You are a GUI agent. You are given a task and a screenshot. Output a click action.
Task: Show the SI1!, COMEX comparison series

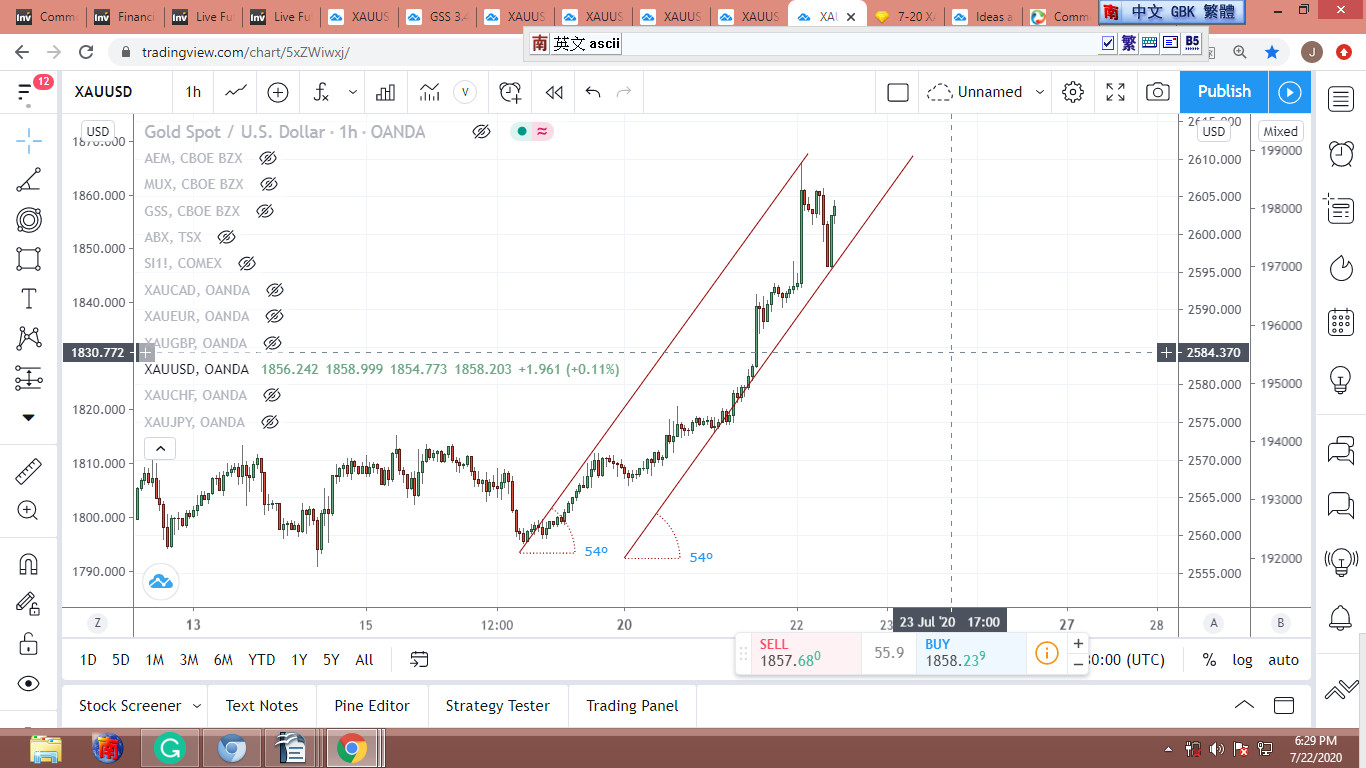pos(247,263)
